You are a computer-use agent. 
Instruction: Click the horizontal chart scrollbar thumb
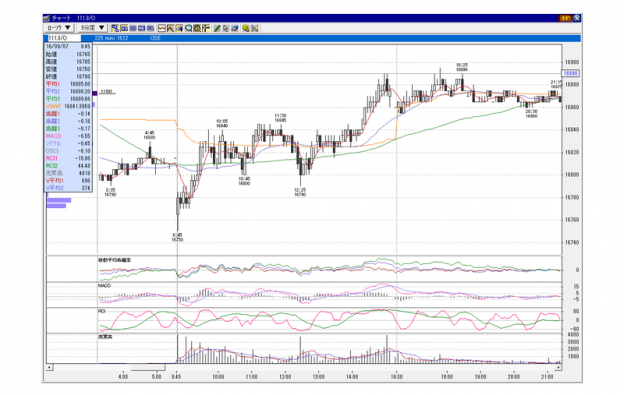[148, 368]
